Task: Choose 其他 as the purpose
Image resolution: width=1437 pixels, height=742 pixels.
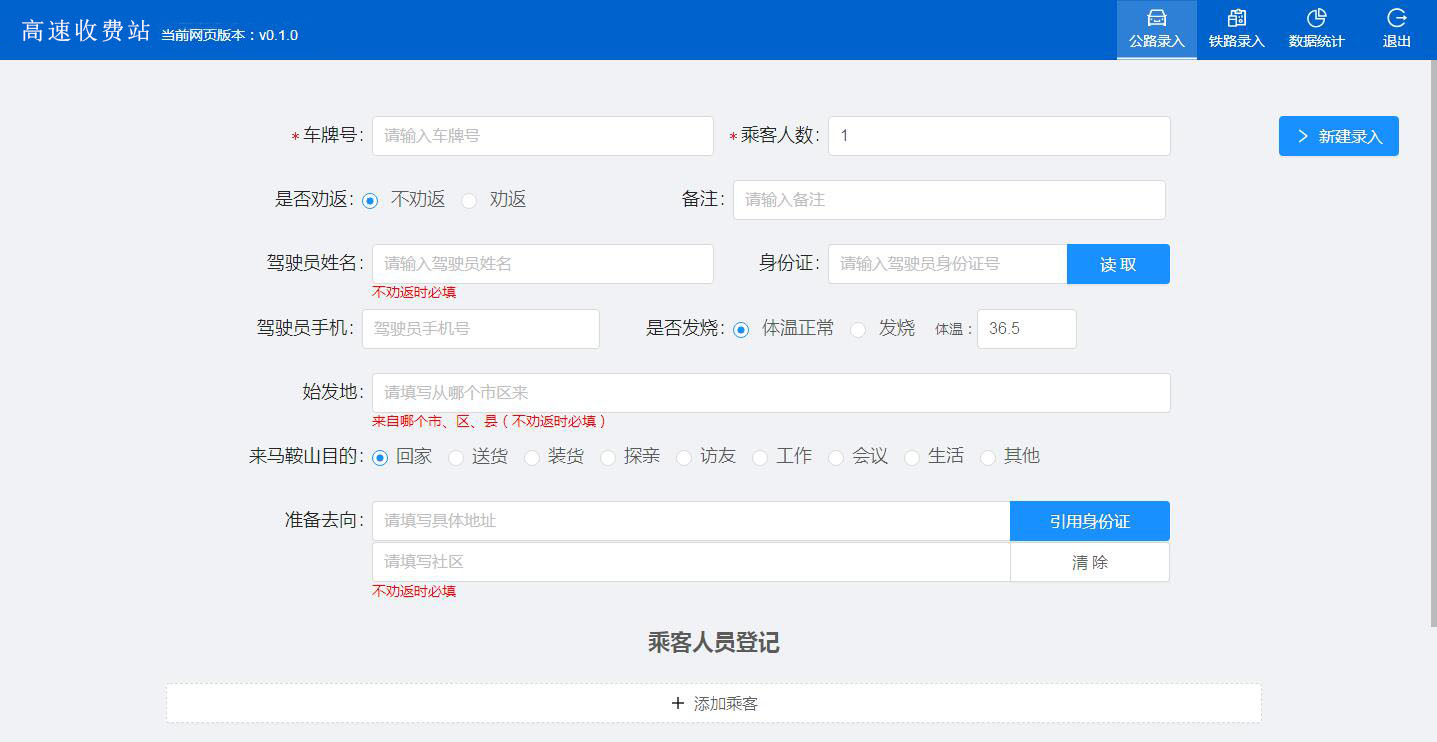Action: pos(988,457)
